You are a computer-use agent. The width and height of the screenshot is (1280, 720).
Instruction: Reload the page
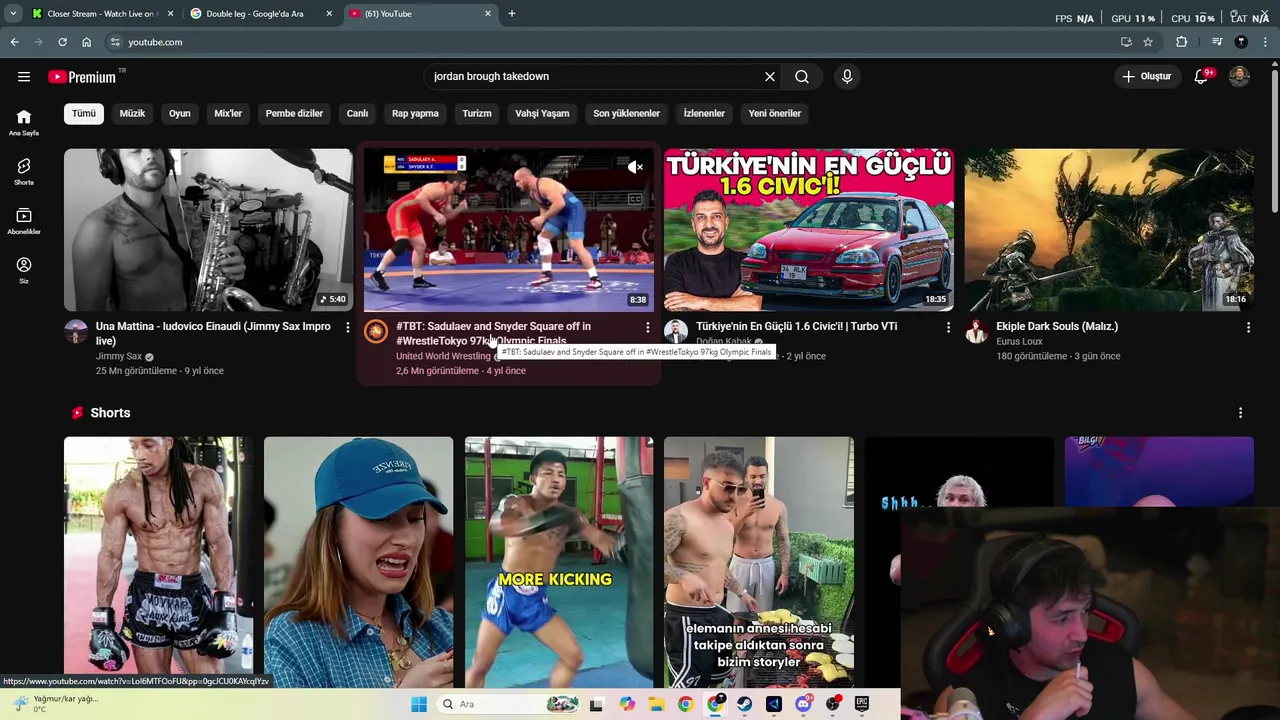[62, 42]
